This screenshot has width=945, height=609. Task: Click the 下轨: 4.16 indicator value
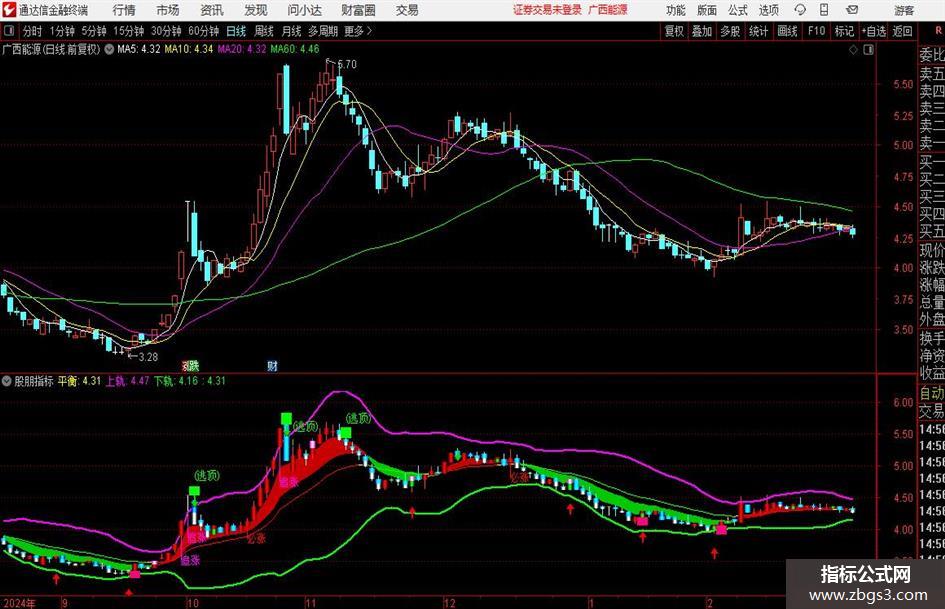[175, 381]
